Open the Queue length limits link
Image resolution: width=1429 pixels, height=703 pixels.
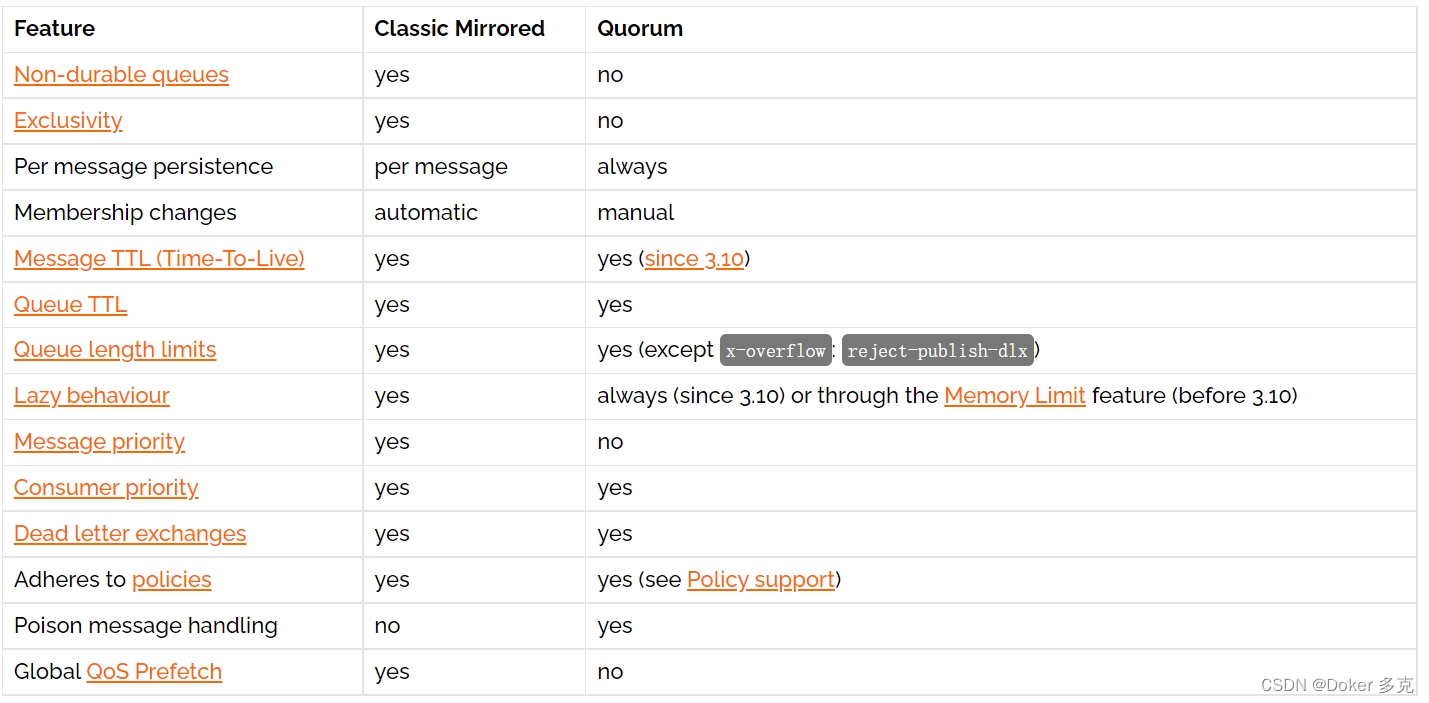[115, 350]
